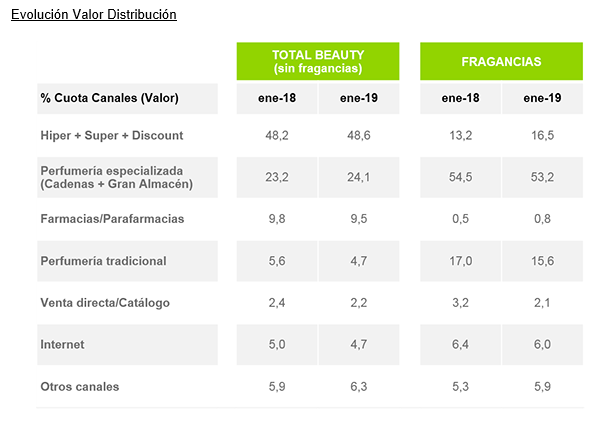Click the 6,3 Otros canales value
604x427 pixels.
[359, 387]
